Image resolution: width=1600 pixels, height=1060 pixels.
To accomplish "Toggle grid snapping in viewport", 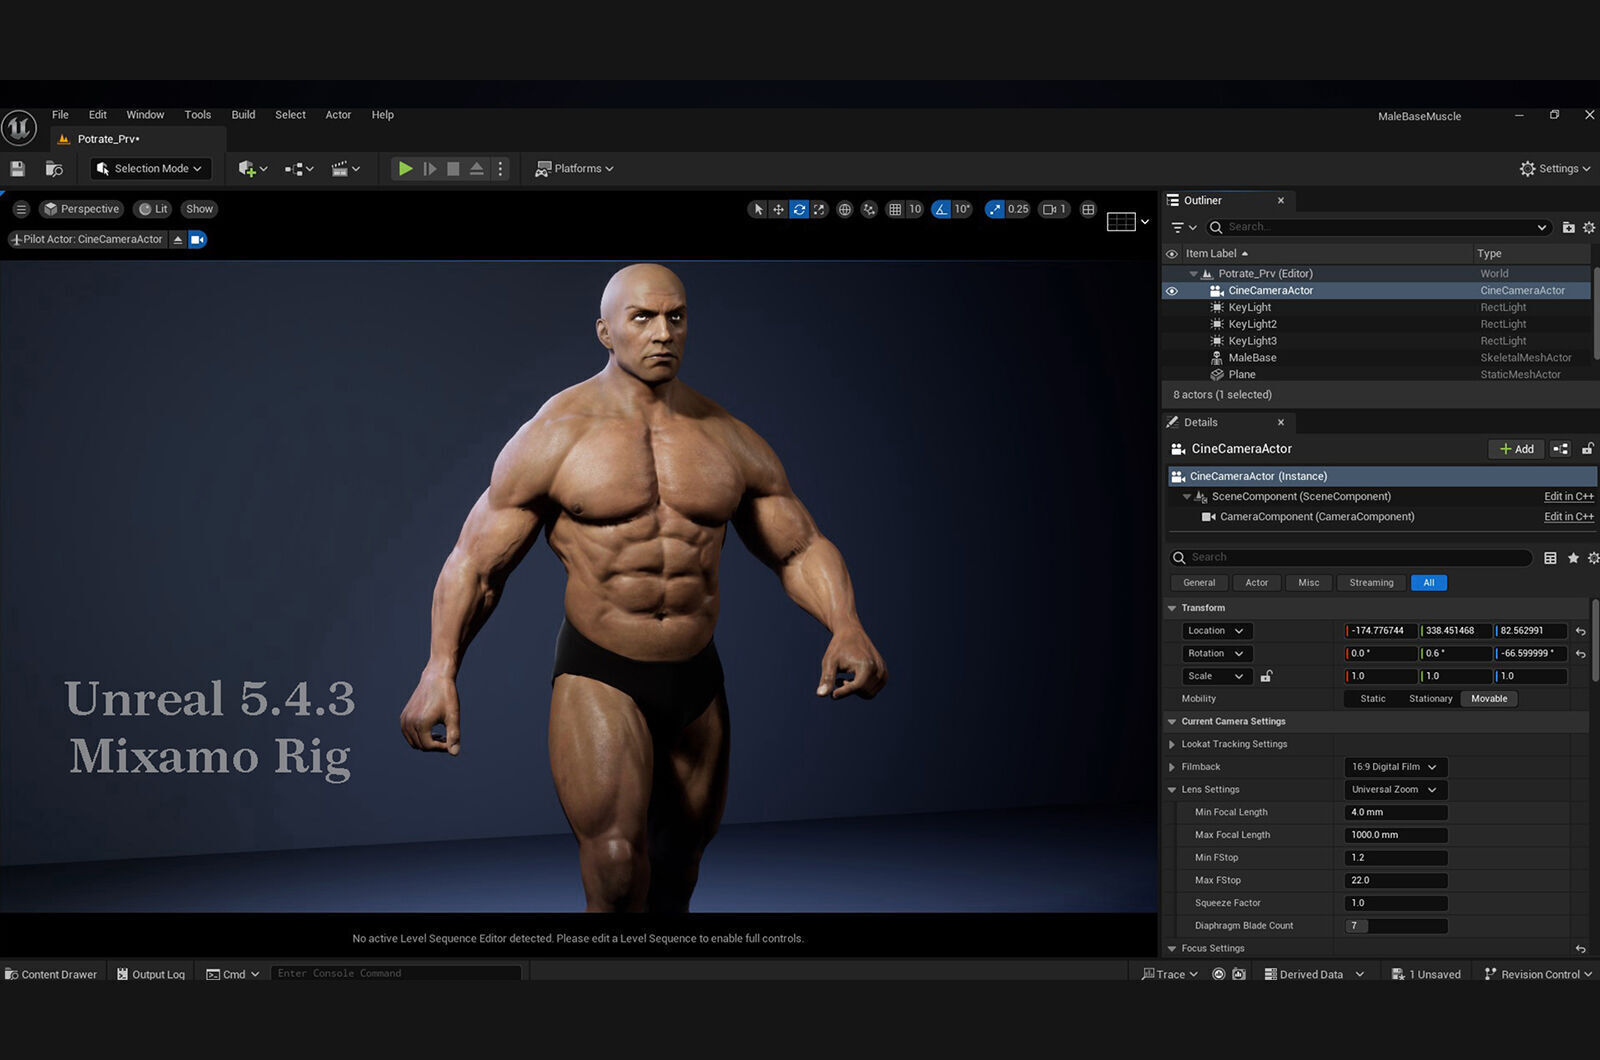I will [895, 209].
